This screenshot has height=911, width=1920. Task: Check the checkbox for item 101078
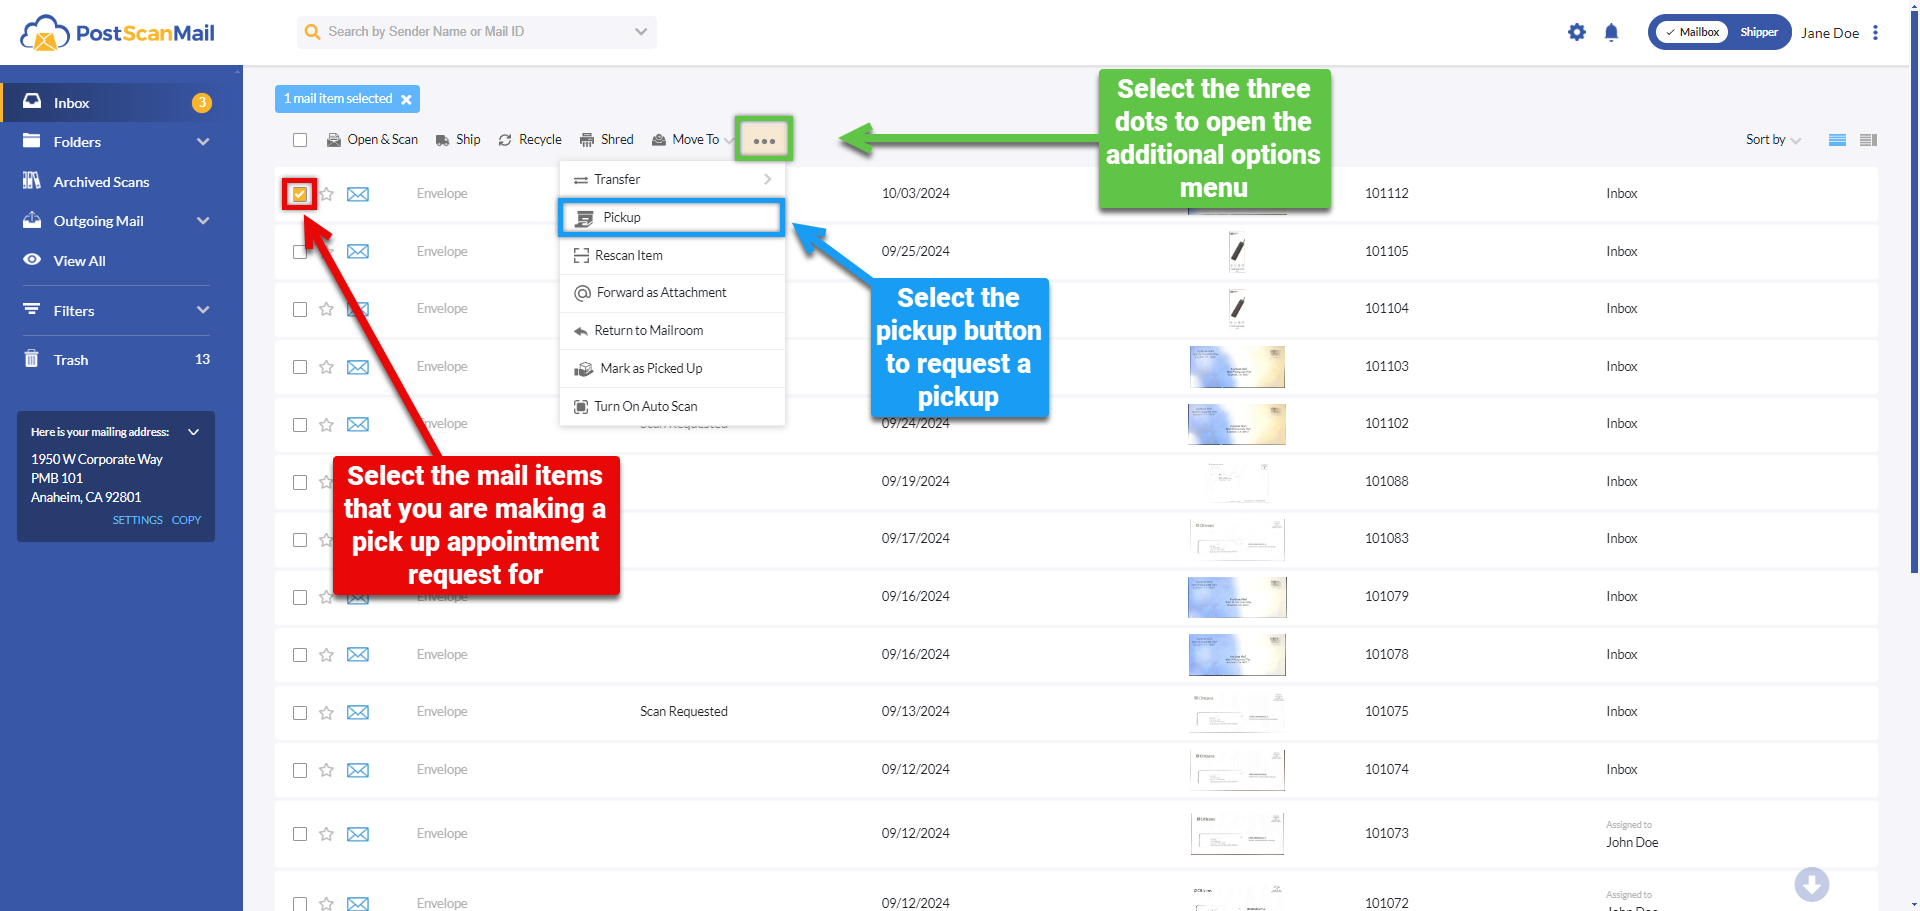coord(300,655)
